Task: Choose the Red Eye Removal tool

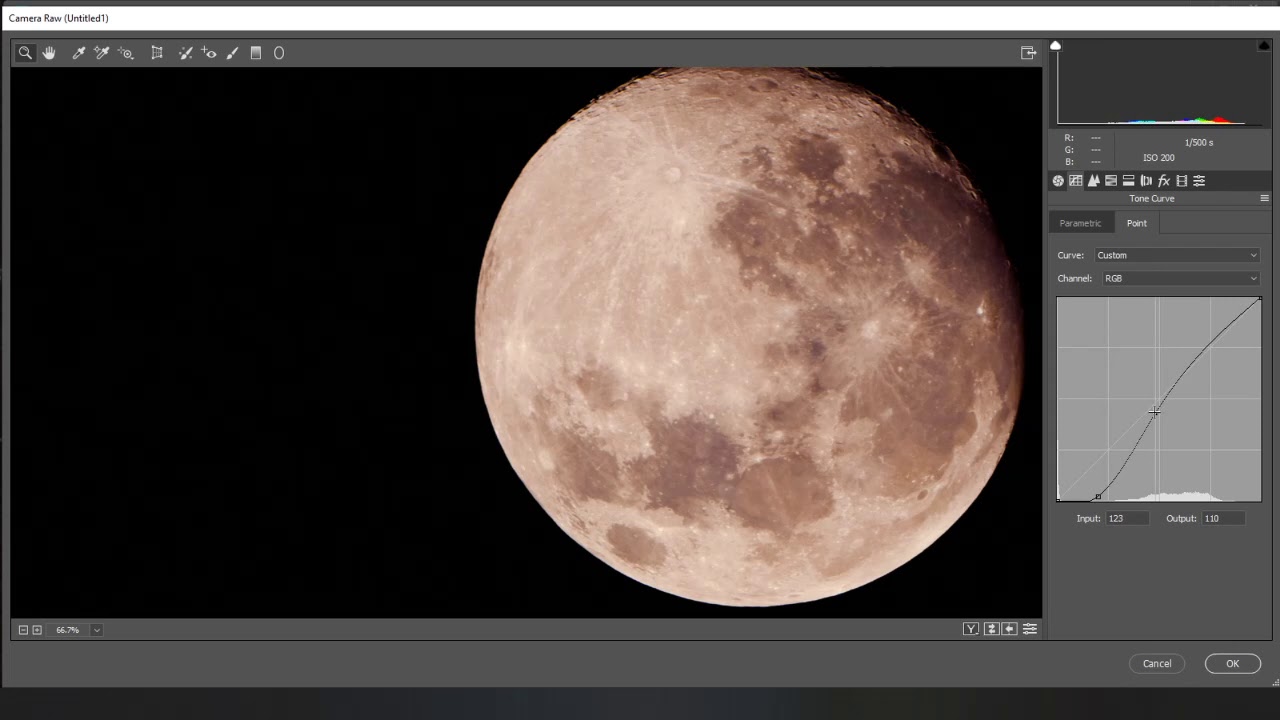Action: (209, 53)
